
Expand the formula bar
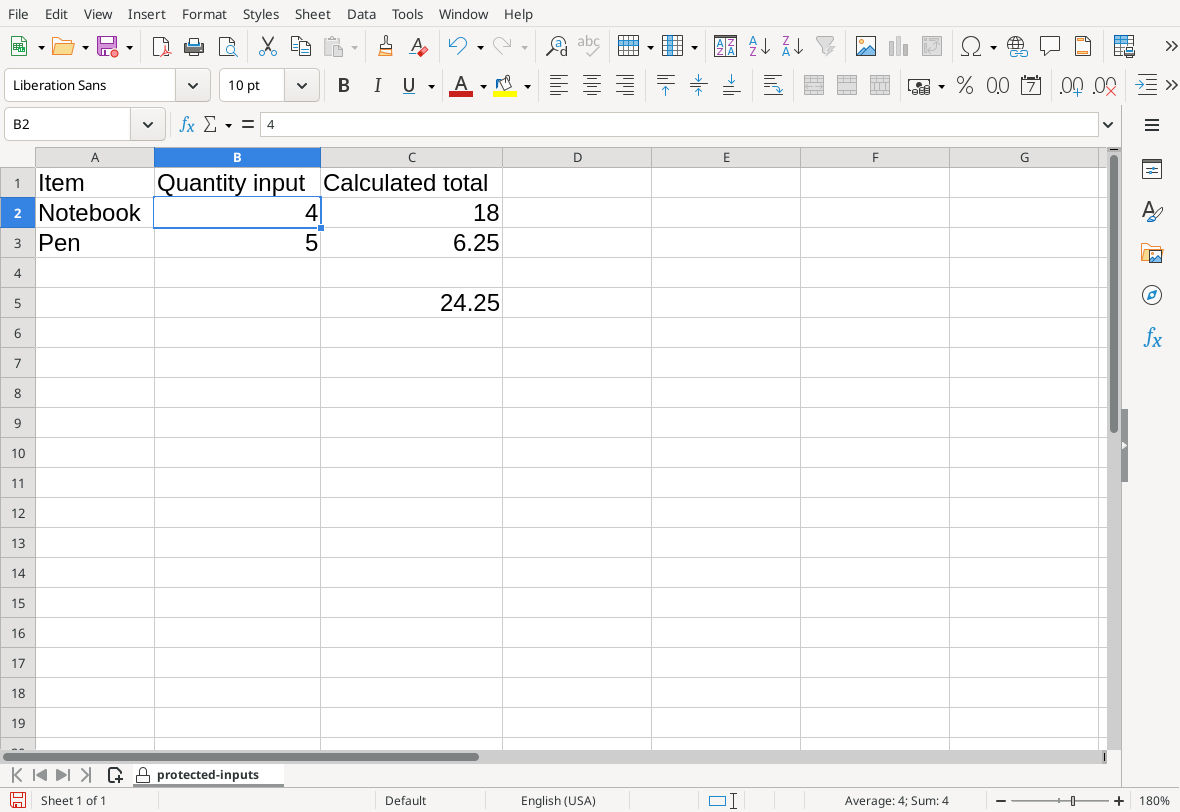[1108, 125]
